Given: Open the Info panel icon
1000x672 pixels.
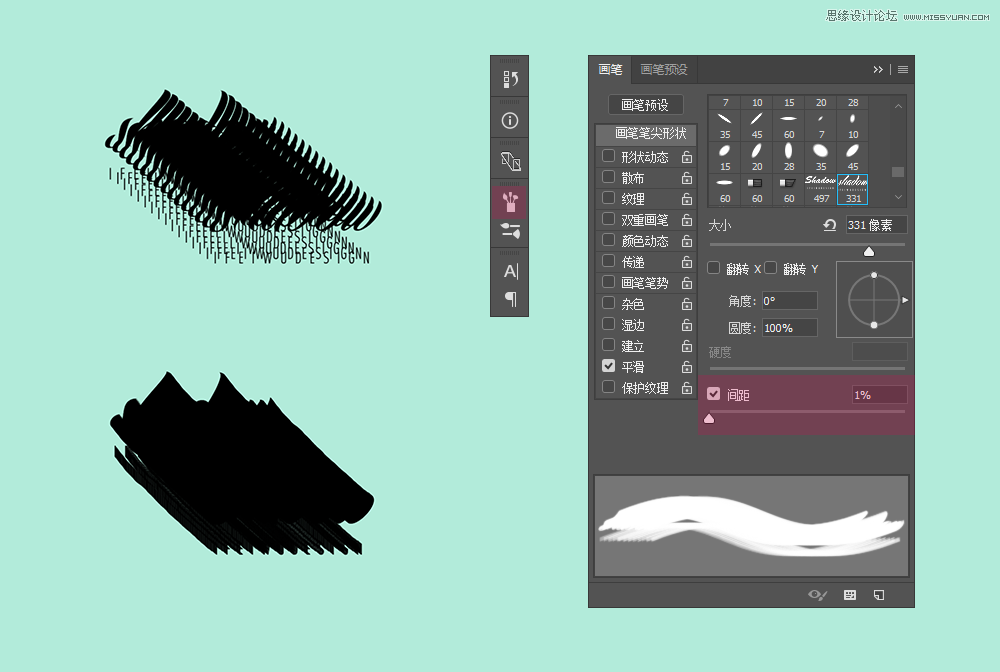Looking at the screenshot, I should (510, 121).
